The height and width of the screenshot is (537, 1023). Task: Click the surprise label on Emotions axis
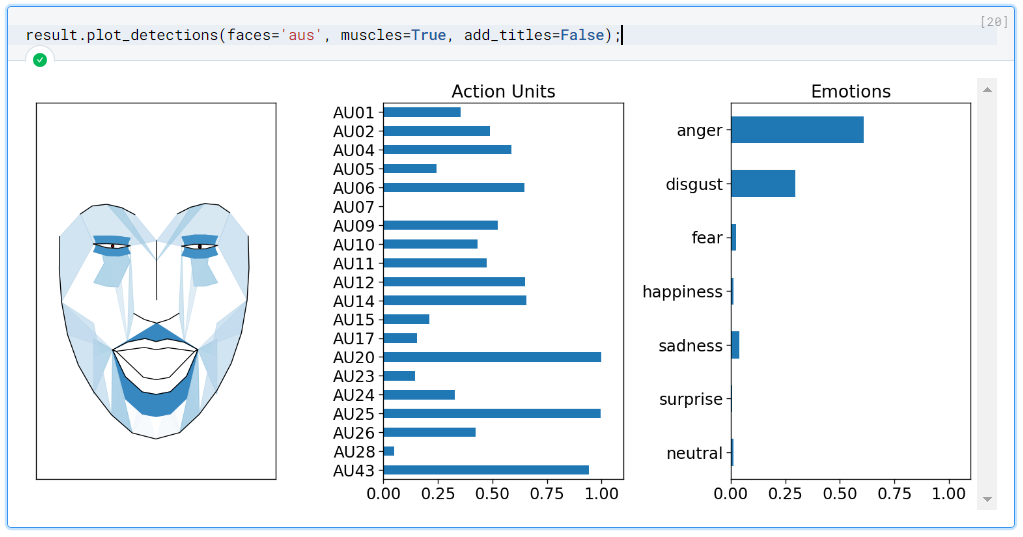click(x=690, y=399)
